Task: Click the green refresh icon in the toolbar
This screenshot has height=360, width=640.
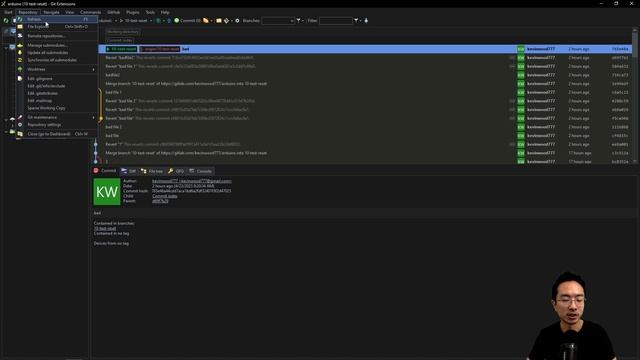Action: (6, 20)
